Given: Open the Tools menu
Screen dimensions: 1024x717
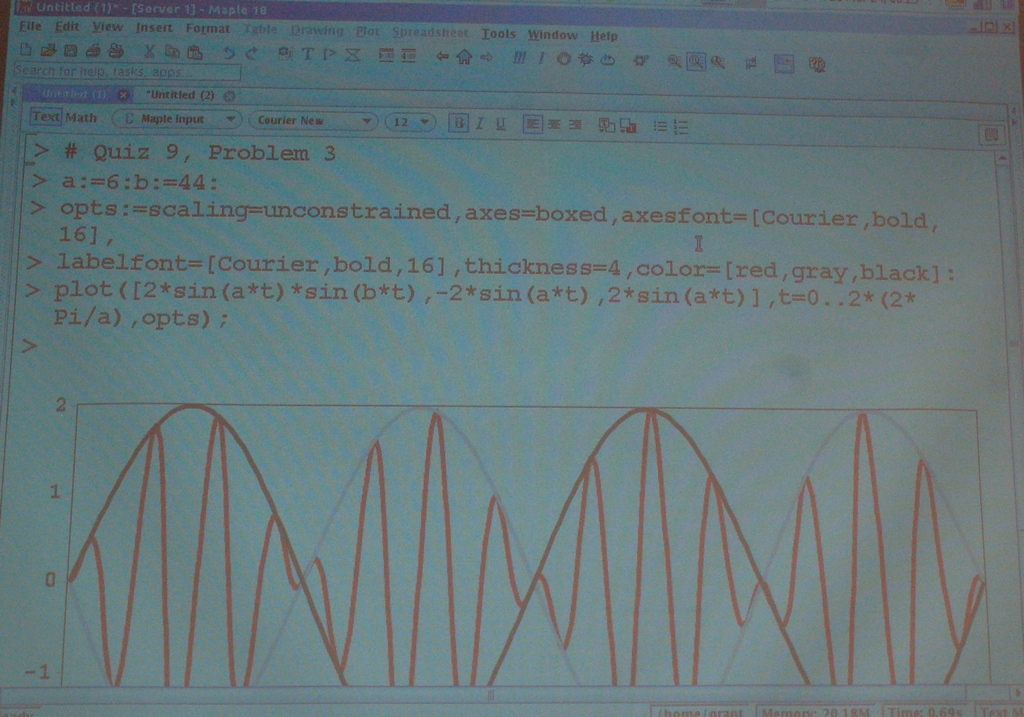Looking at the screenshot, I should click(498, 34).
